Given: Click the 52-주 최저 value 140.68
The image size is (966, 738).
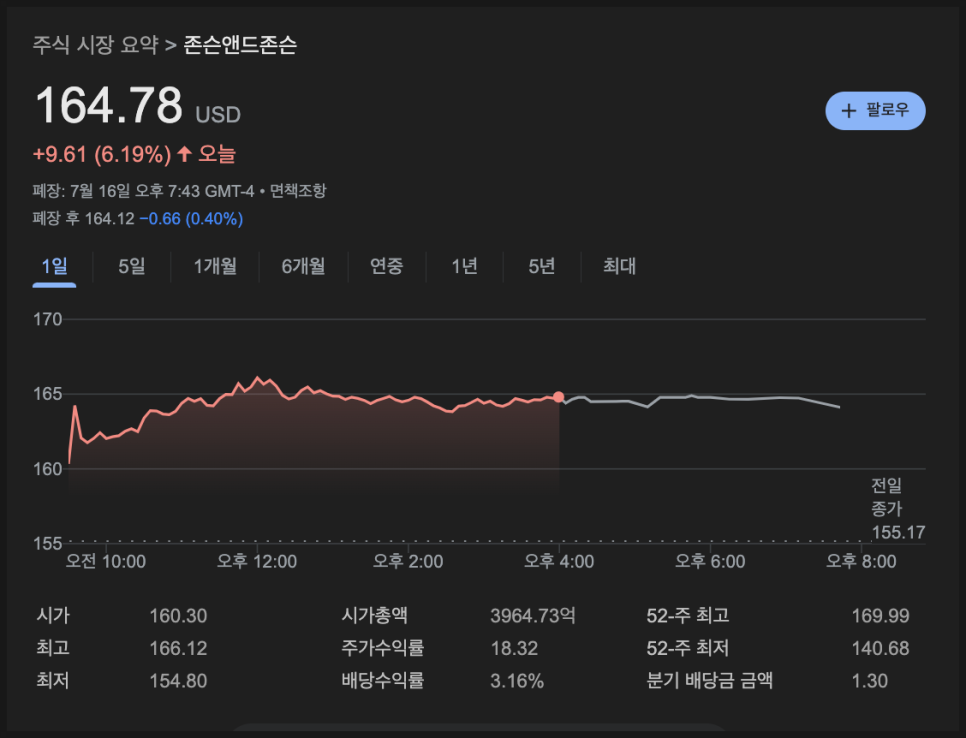Looking at the screenshot, I should point(880,648).
